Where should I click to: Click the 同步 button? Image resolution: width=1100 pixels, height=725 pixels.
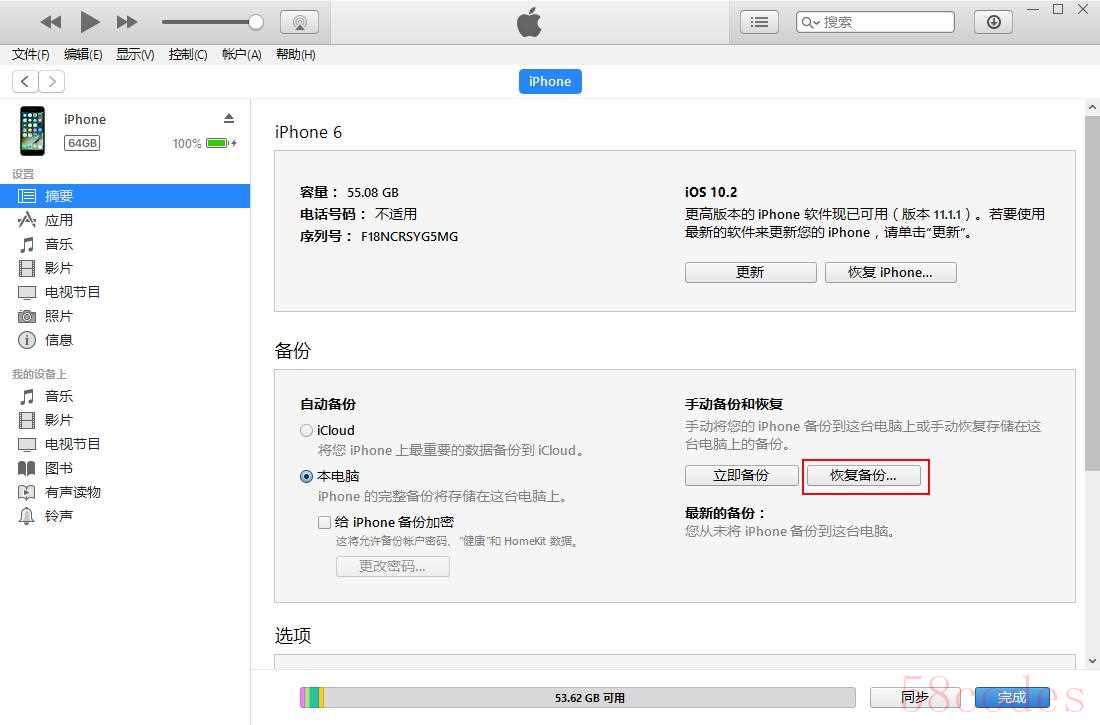[915, 697]
